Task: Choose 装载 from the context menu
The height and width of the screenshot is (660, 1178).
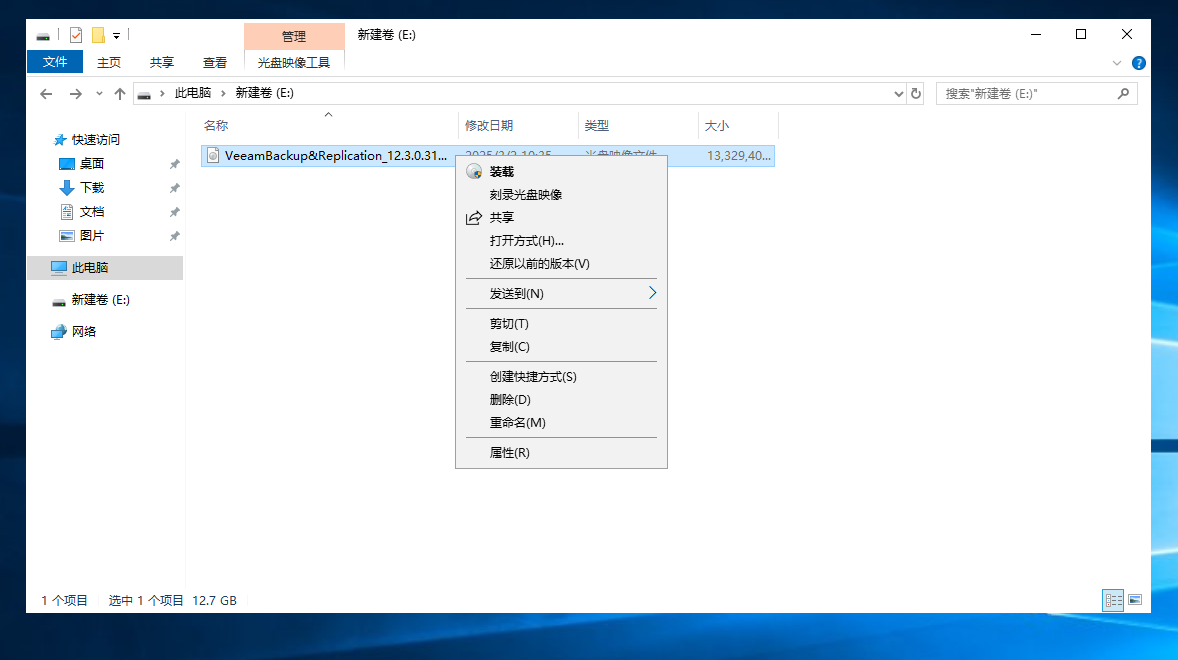Action: 561,171
